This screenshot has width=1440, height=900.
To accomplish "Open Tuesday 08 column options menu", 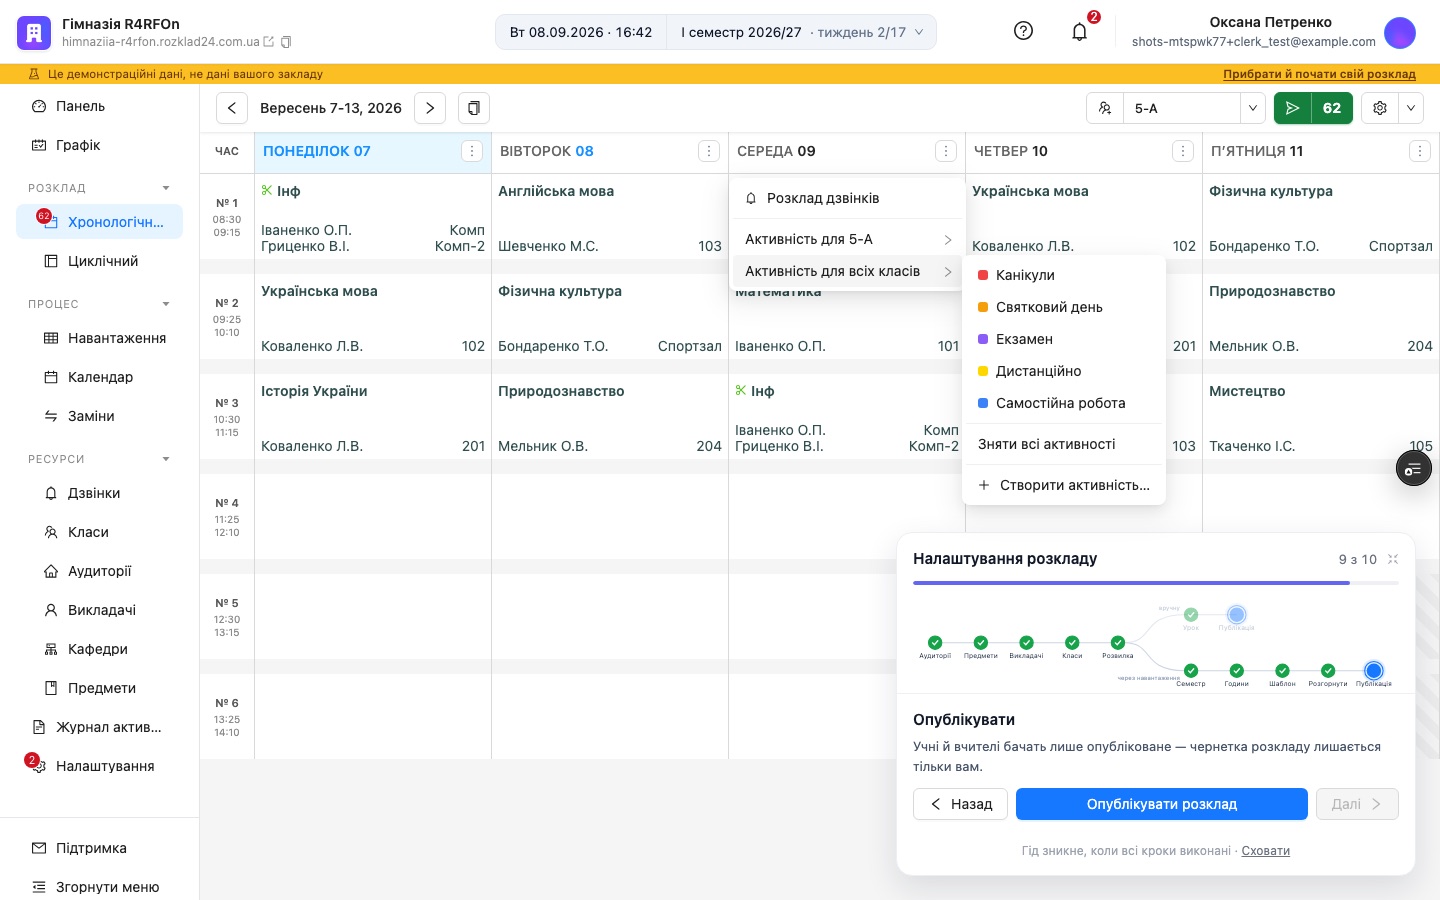I will coord(709,151).
